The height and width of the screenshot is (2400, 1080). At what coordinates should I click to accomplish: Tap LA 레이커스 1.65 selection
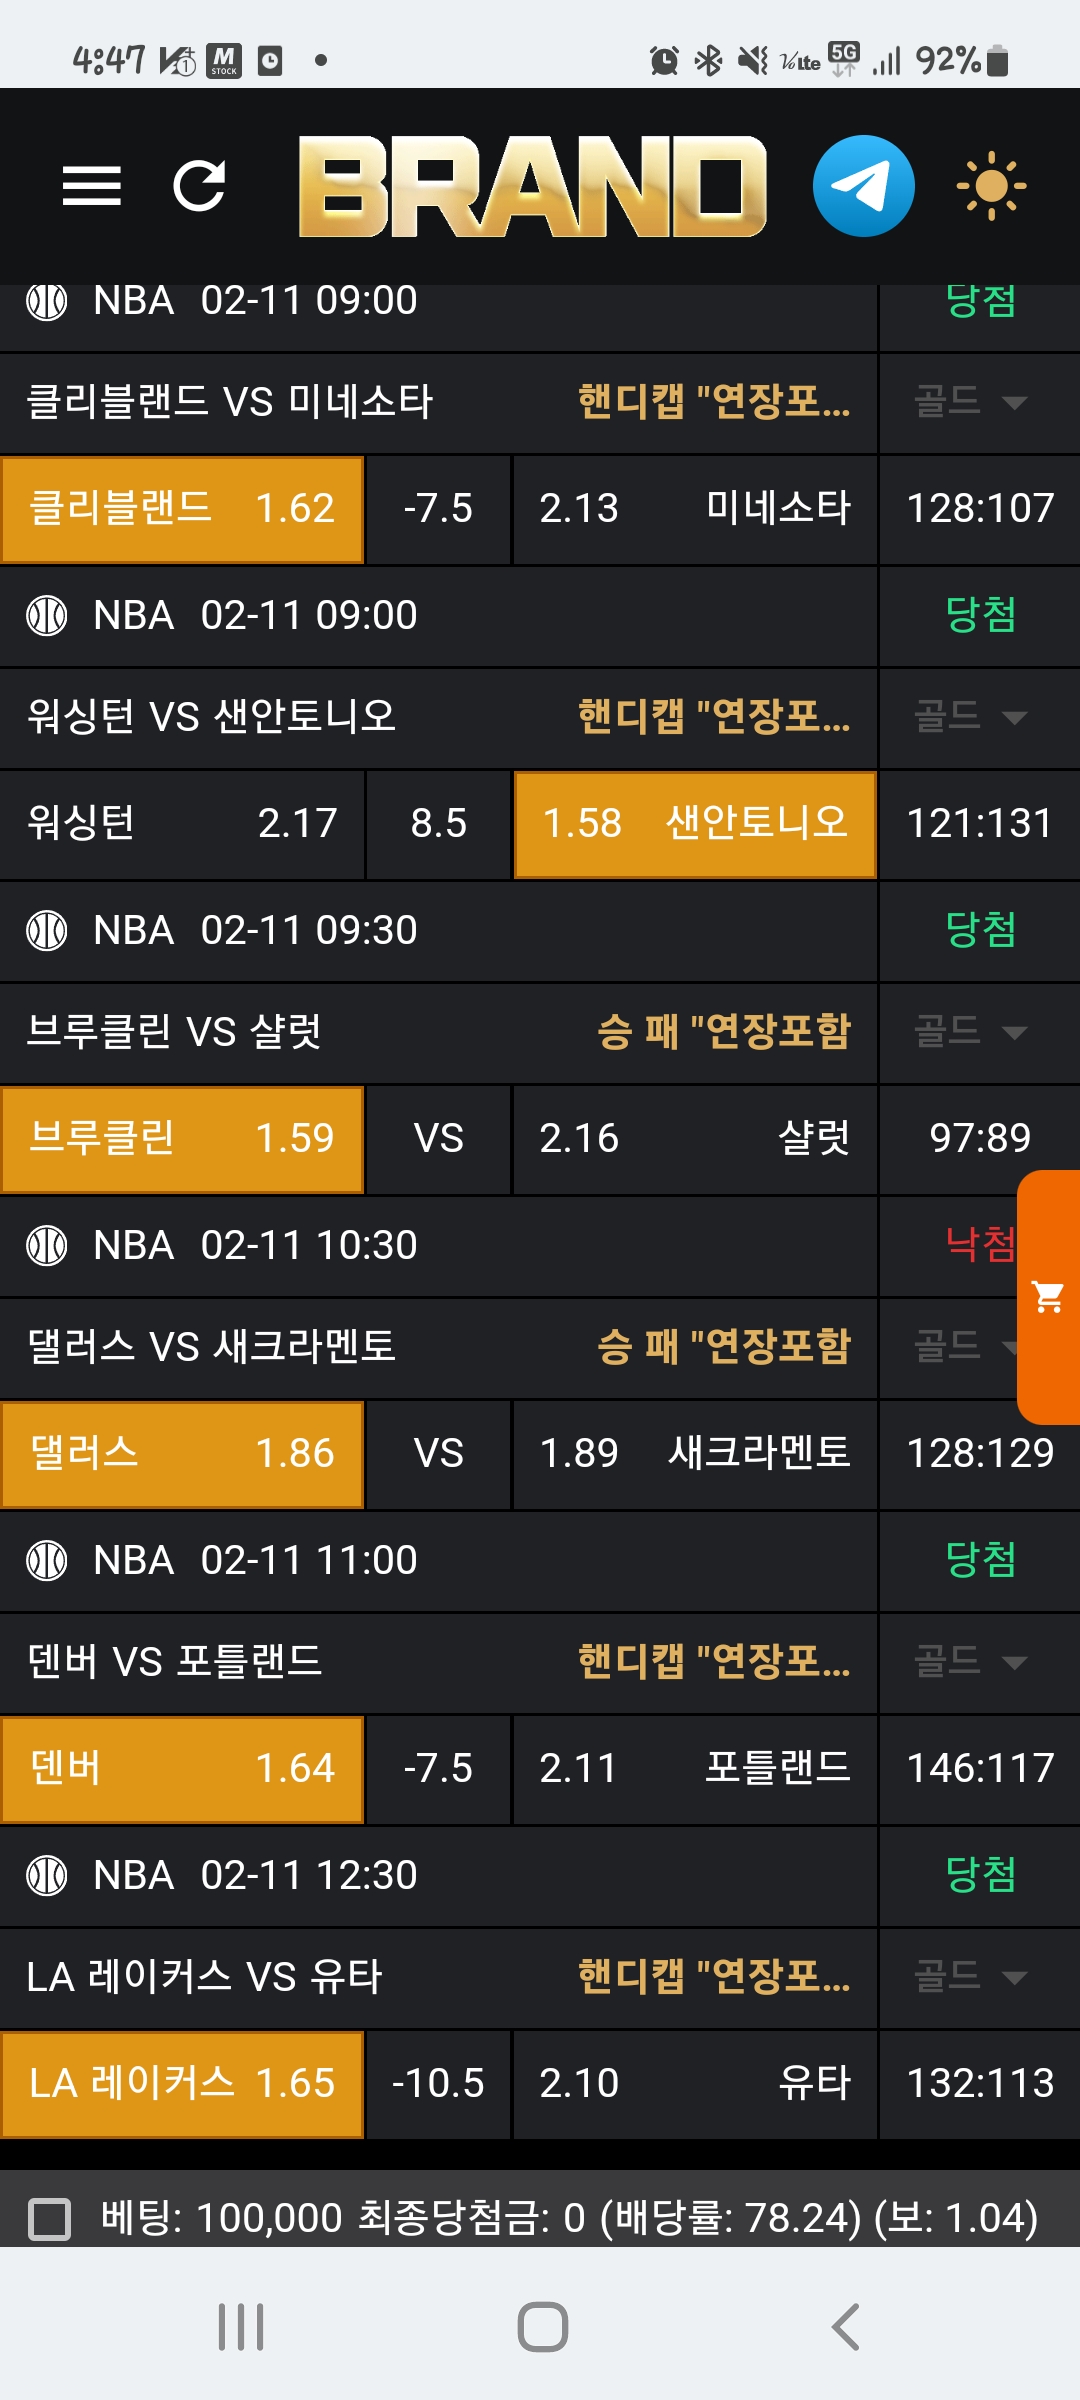coord(182,2084)
